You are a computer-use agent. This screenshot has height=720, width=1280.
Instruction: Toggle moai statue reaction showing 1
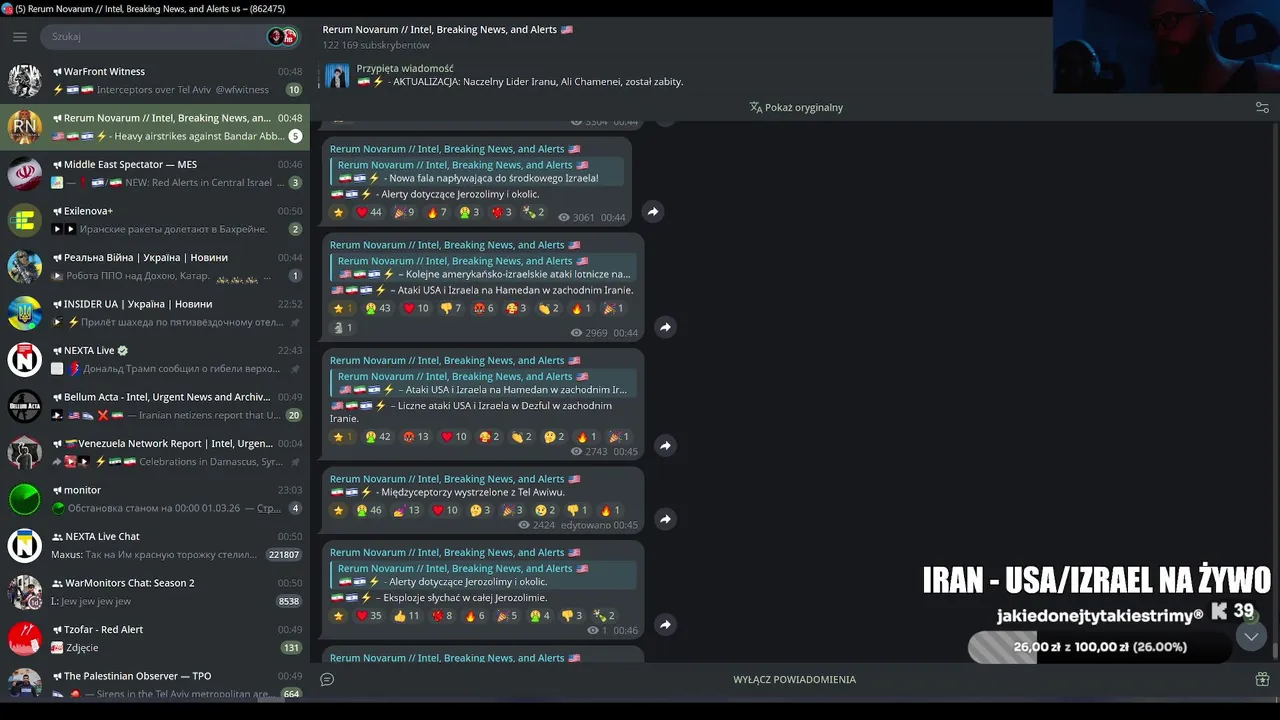[x=343, y=328]
